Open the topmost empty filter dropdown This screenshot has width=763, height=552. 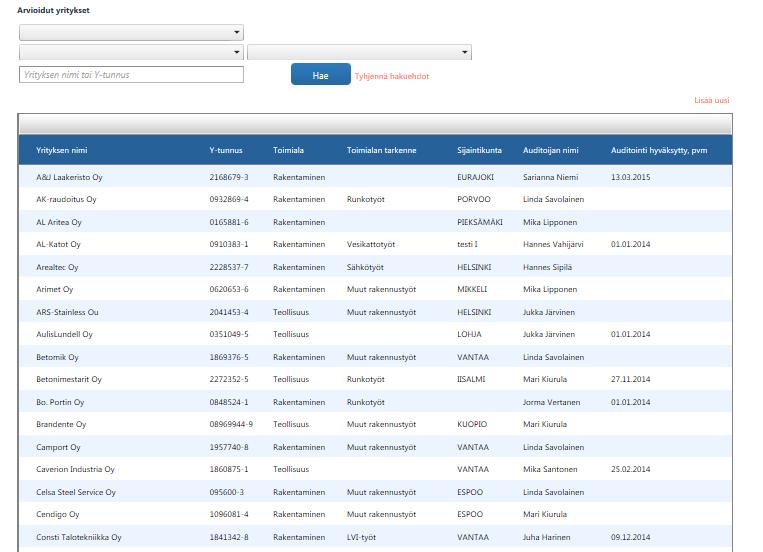pyautogui.click(x=131, y=33)
